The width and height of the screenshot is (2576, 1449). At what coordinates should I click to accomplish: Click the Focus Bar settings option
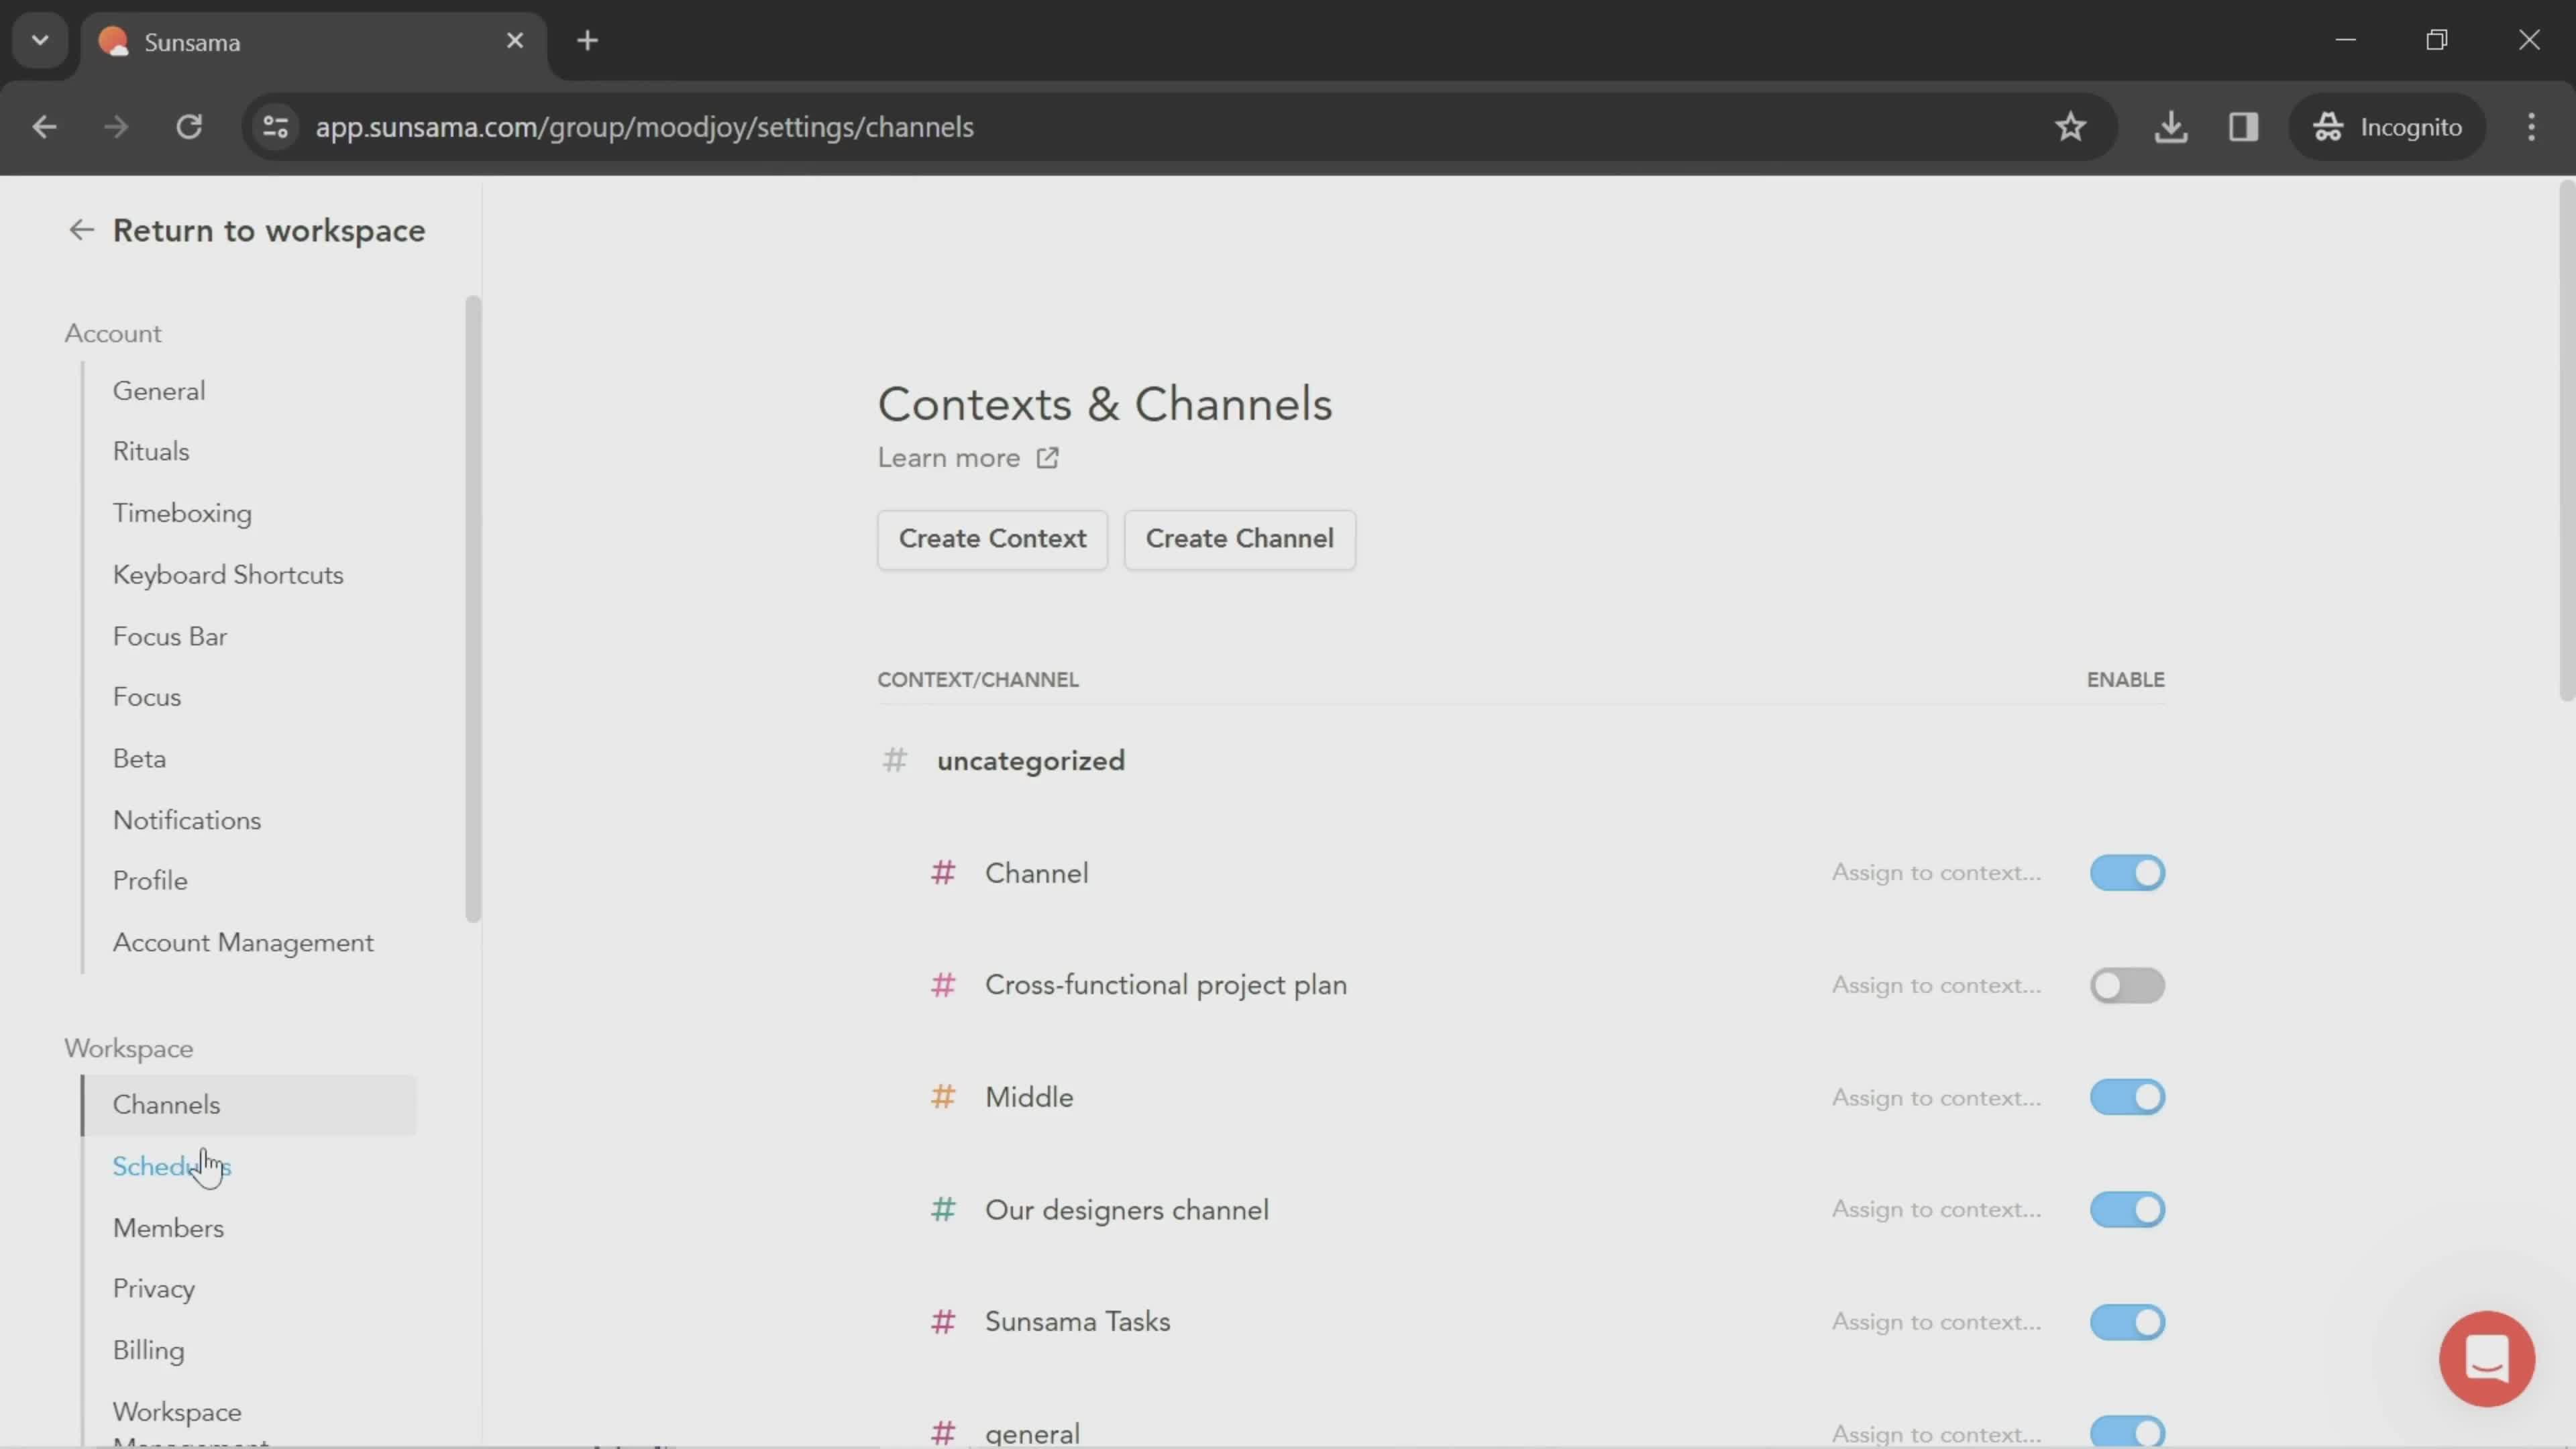tap(168, 635)
